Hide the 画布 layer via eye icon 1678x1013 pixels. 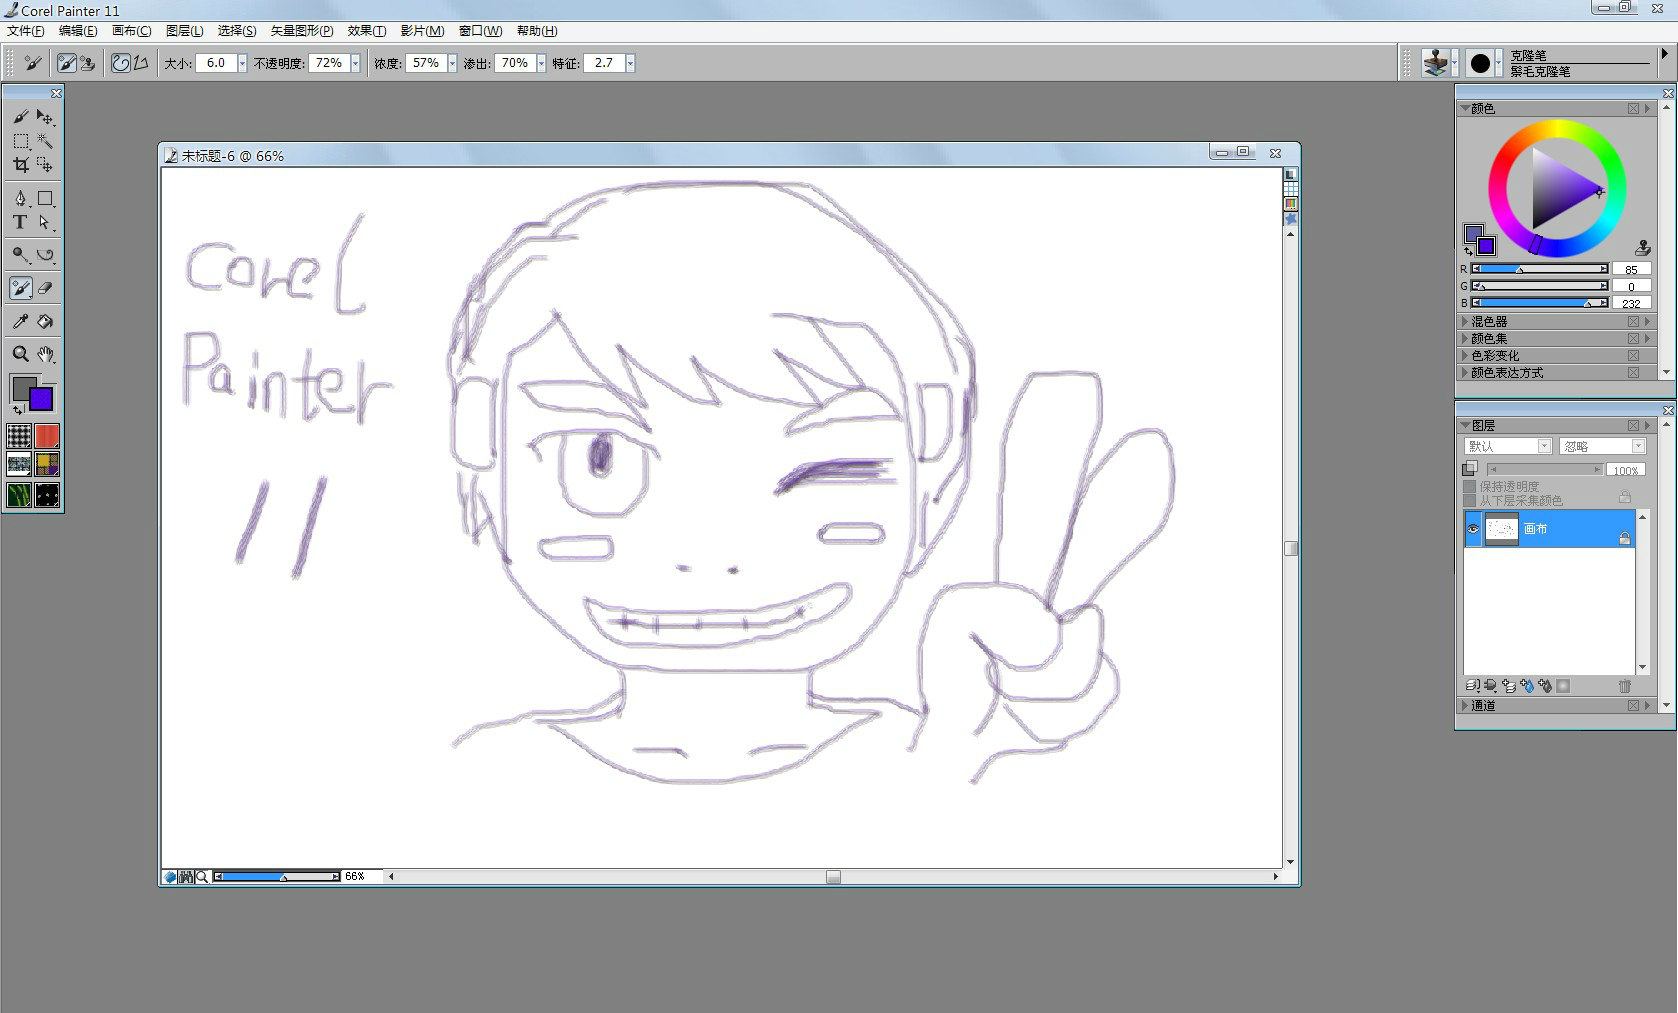click(1473, 529)
